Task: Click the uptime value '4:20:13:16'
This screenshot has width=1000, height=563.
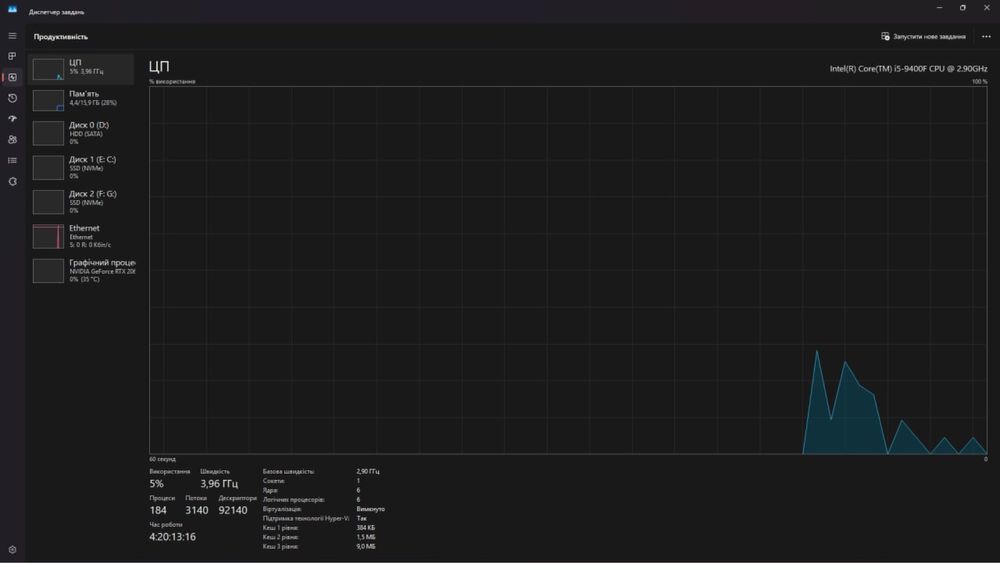Action: [x=172, y=537]
